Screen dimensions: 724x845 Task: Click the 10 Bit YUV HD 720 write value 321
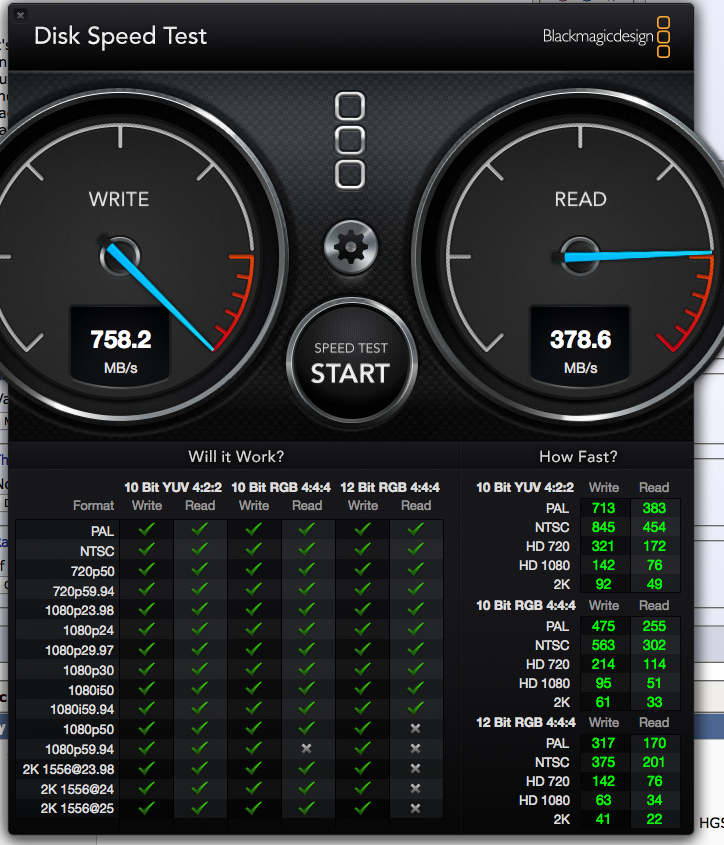tap(603, 546)
